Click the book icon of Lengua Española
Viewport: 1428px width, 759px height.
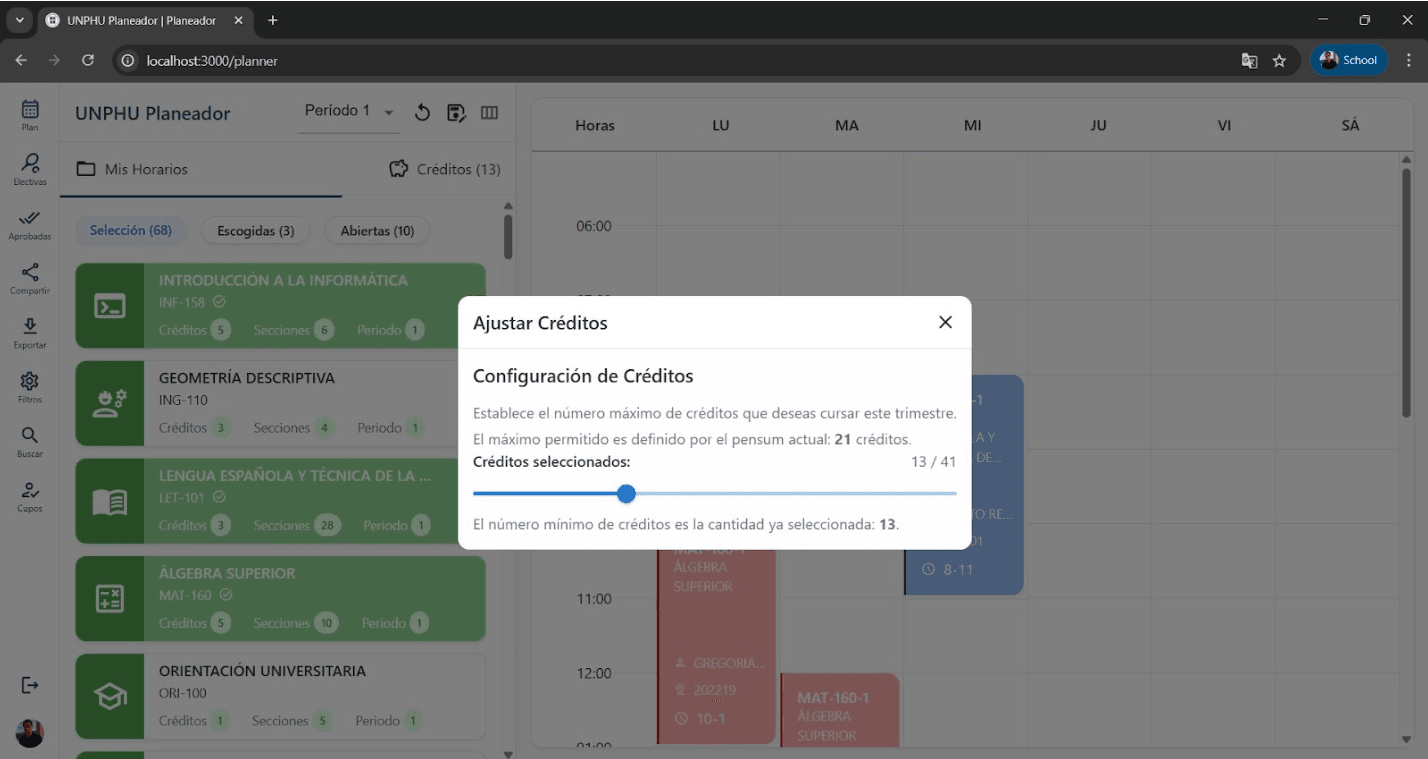pos(109,501)
